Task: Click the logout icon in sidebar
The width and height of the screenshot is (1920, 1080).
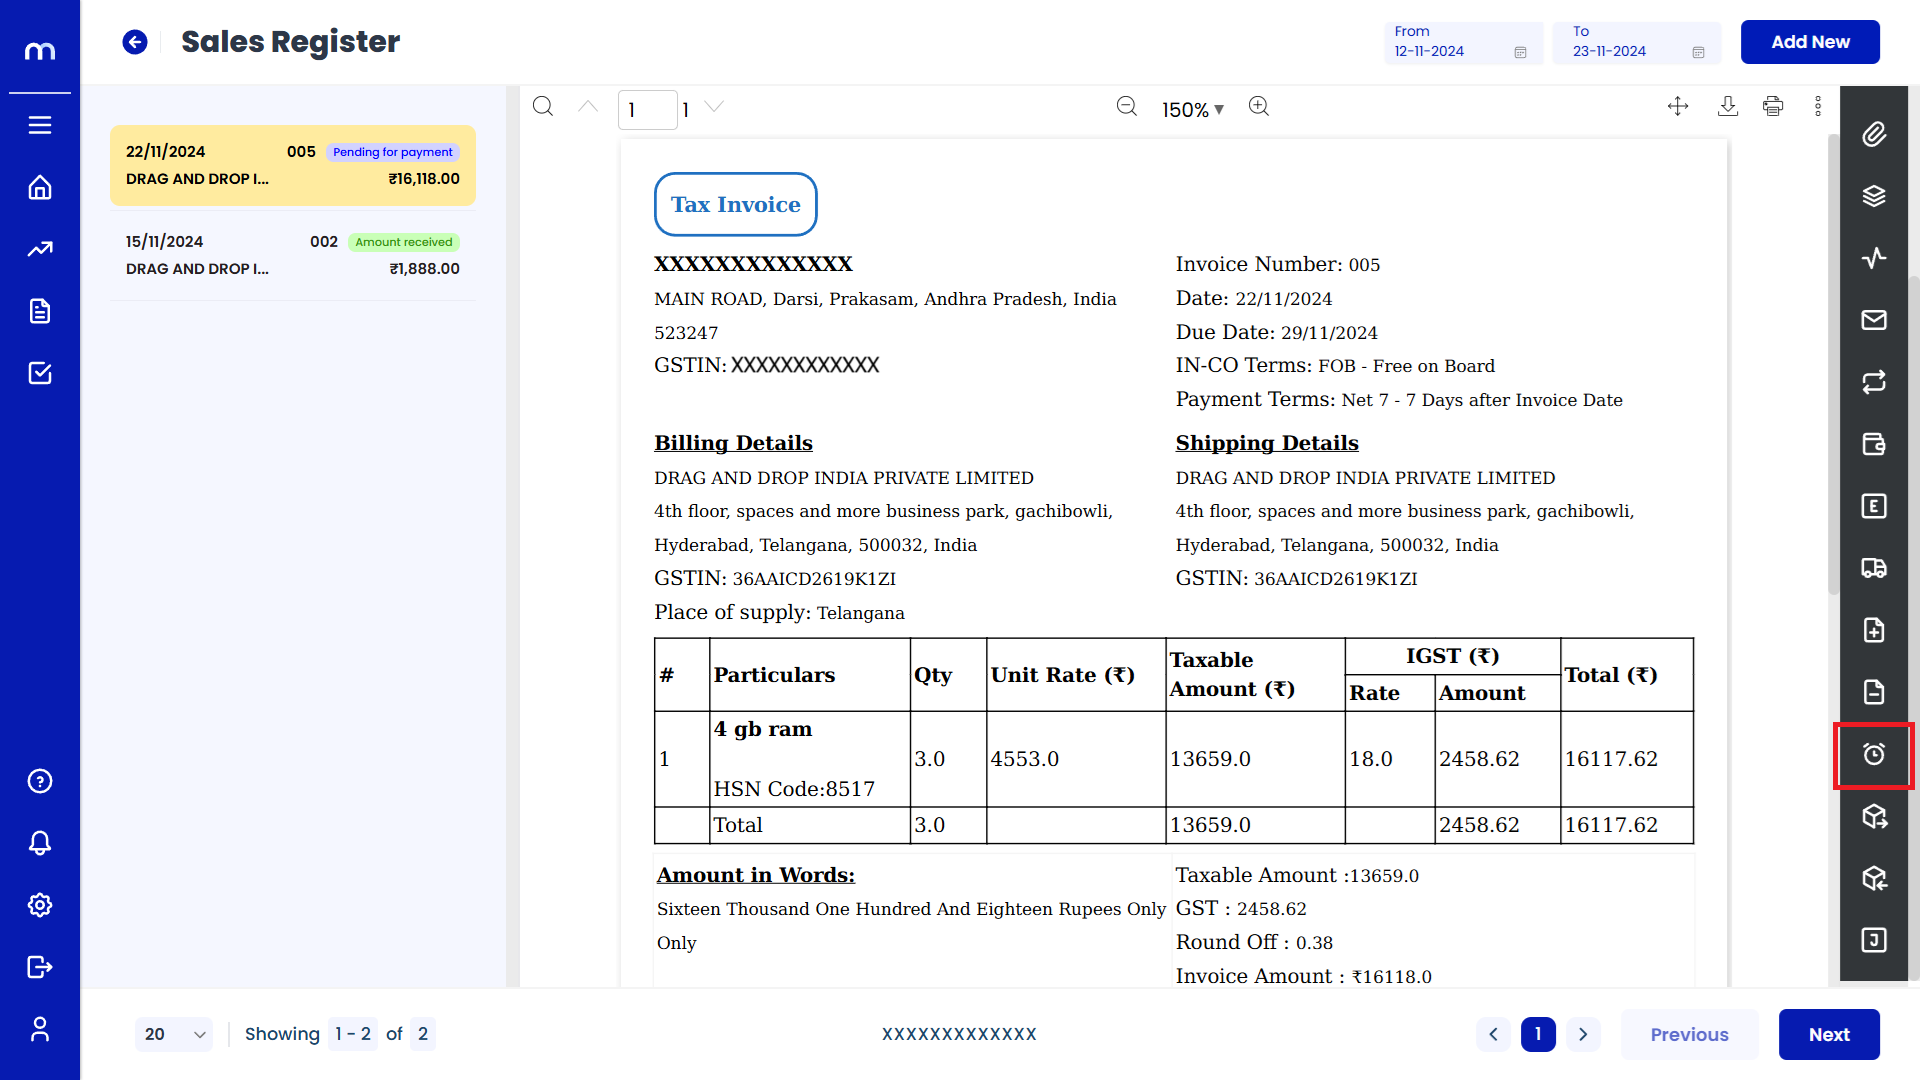Action: click(40, 967)
